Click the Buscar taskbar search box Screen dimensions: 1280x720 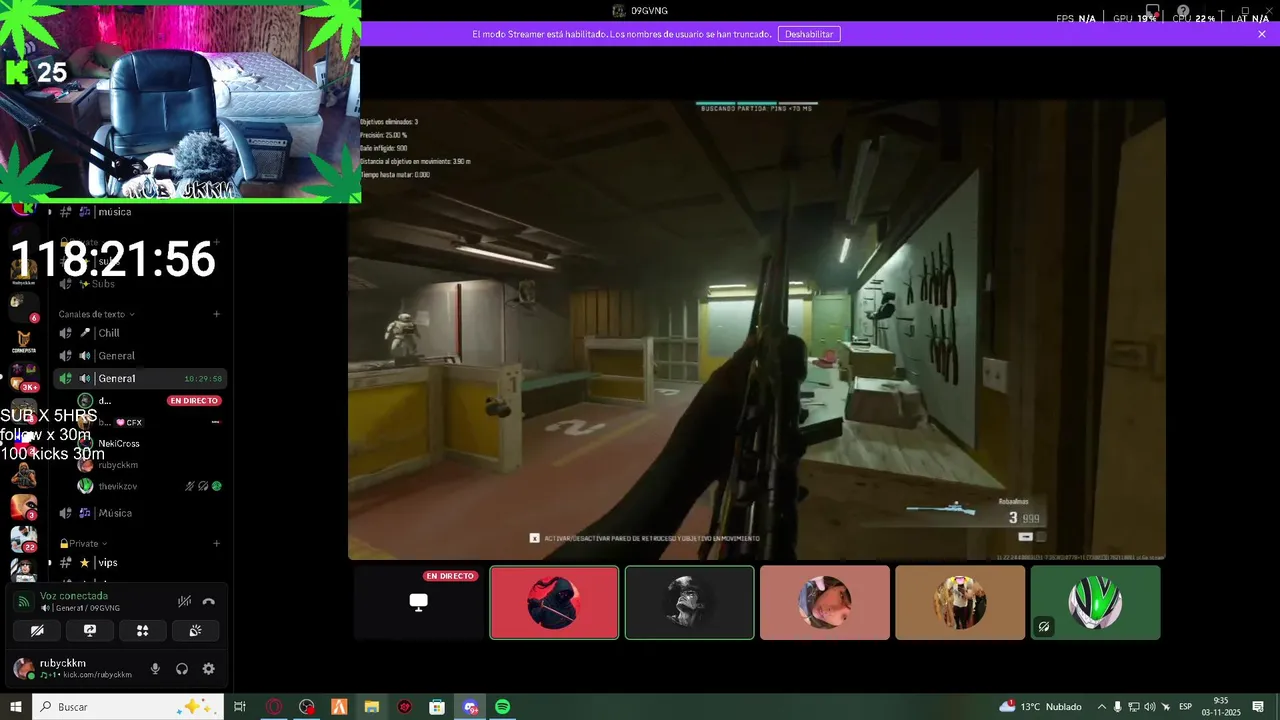pyautogui.click(x=127, y=707)
